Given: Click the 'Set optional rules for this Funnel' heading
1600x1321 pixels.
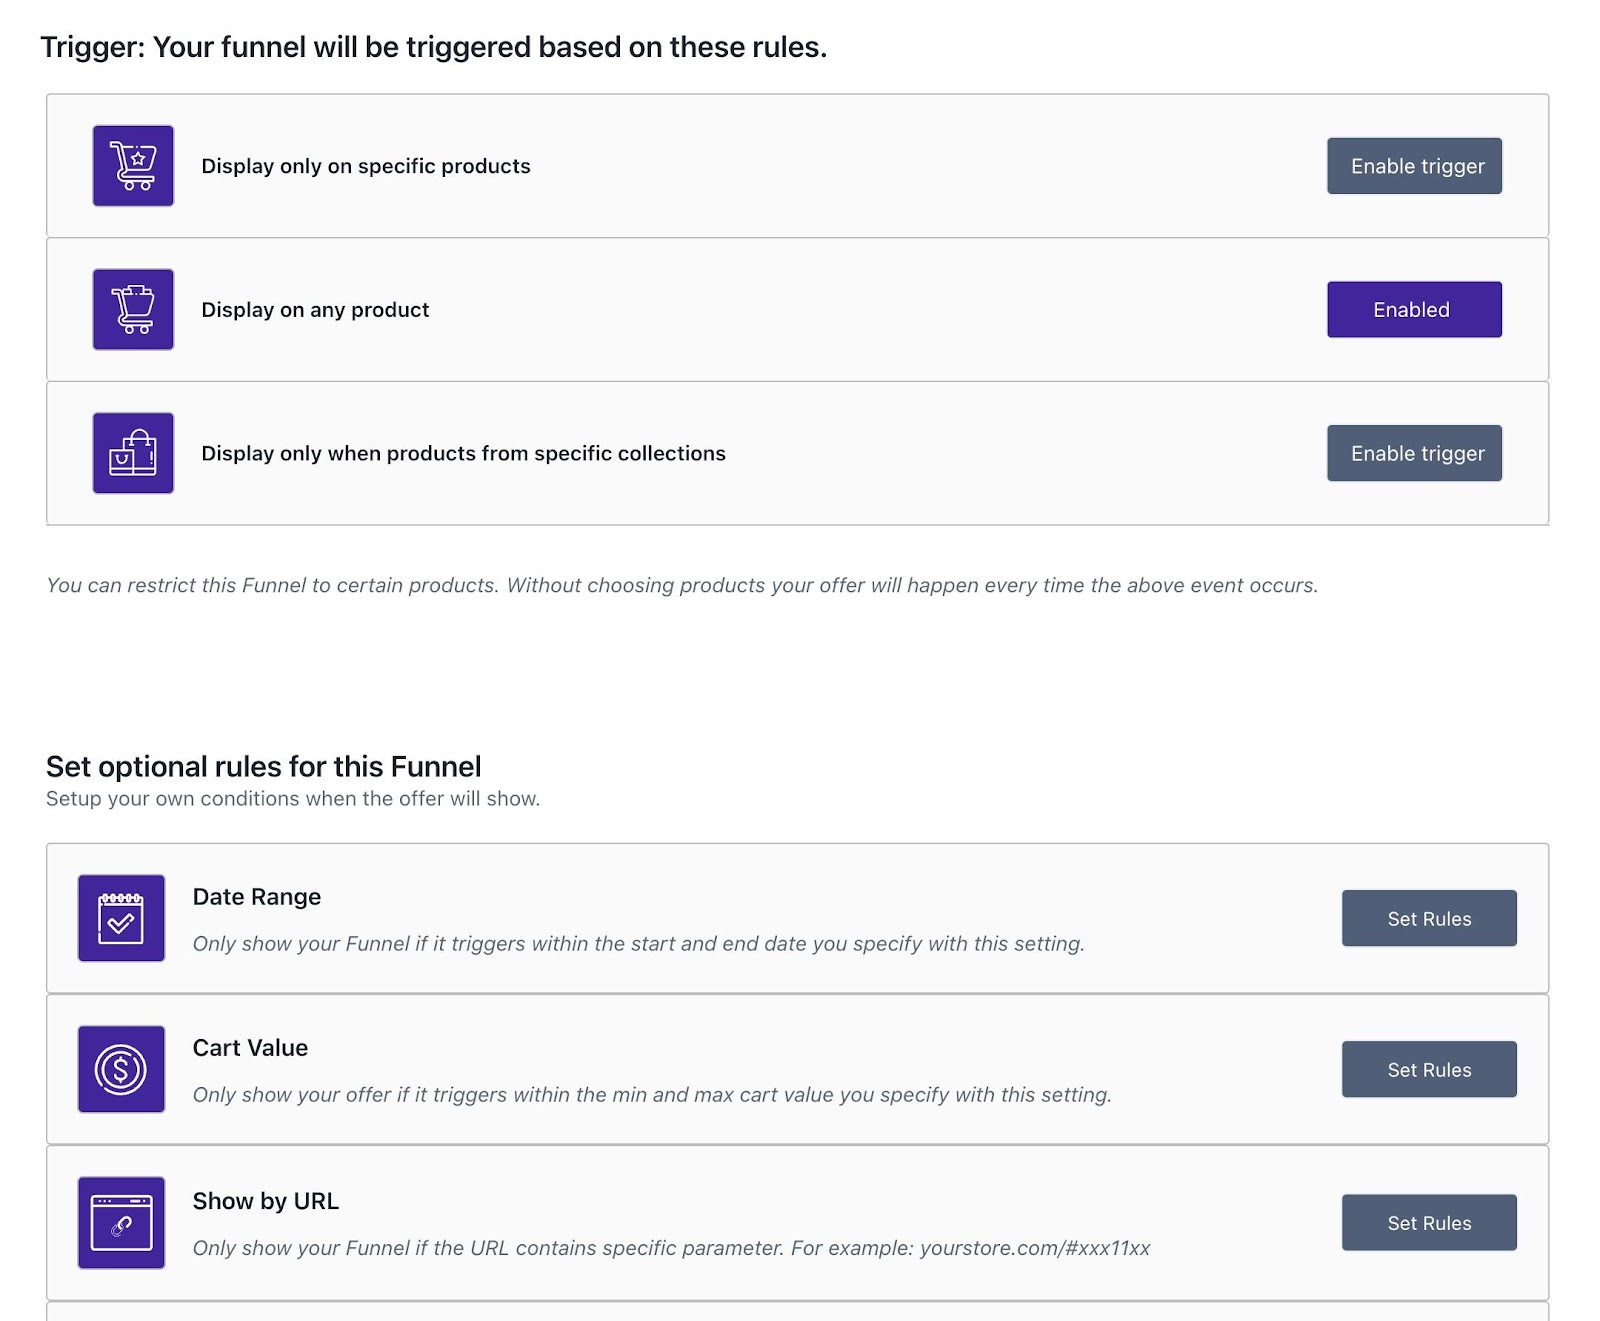Looking at the screenshot, I should coord(263,766).
